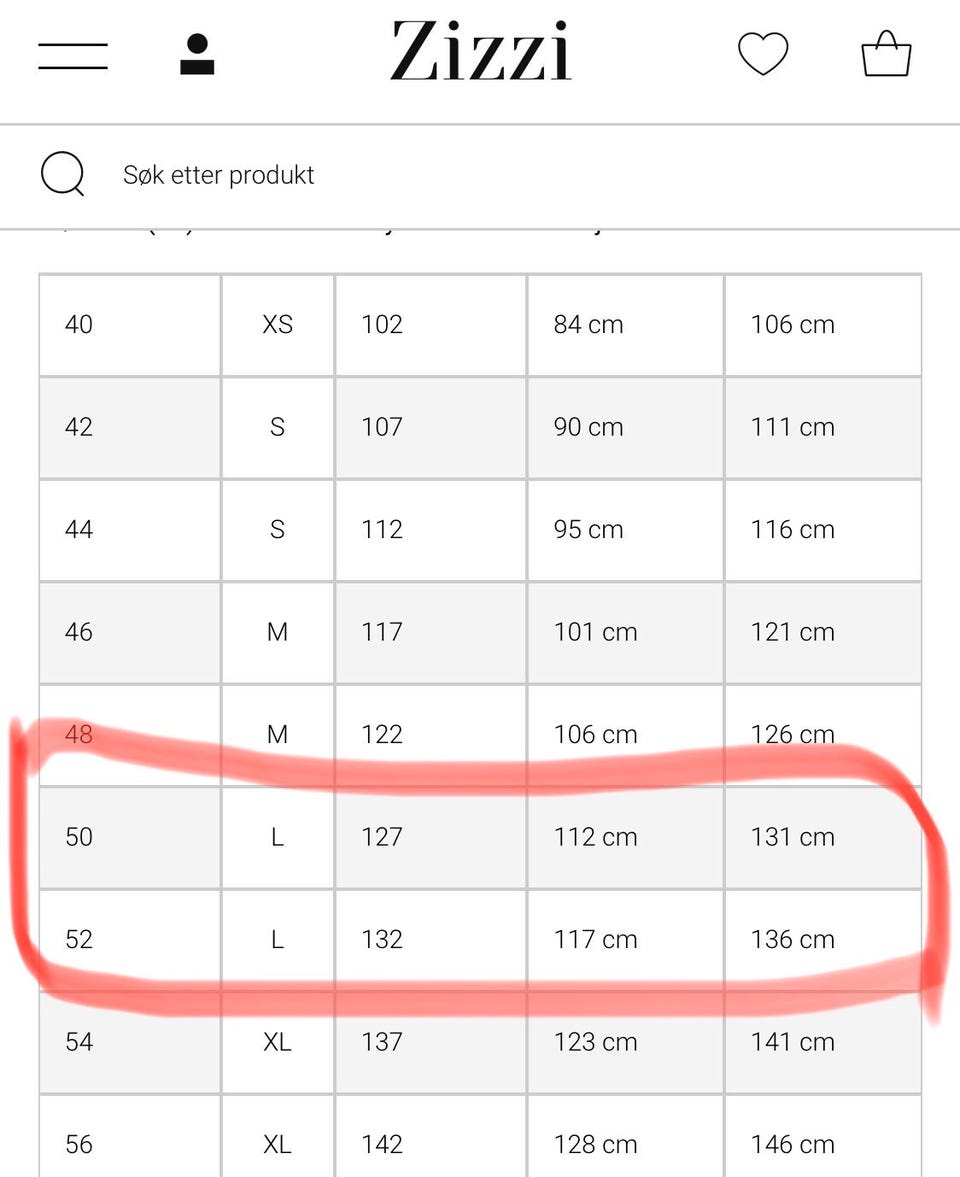The image size is (960, 1177).
Task: Click the XS size cell
Action: (x=277, y=324)
